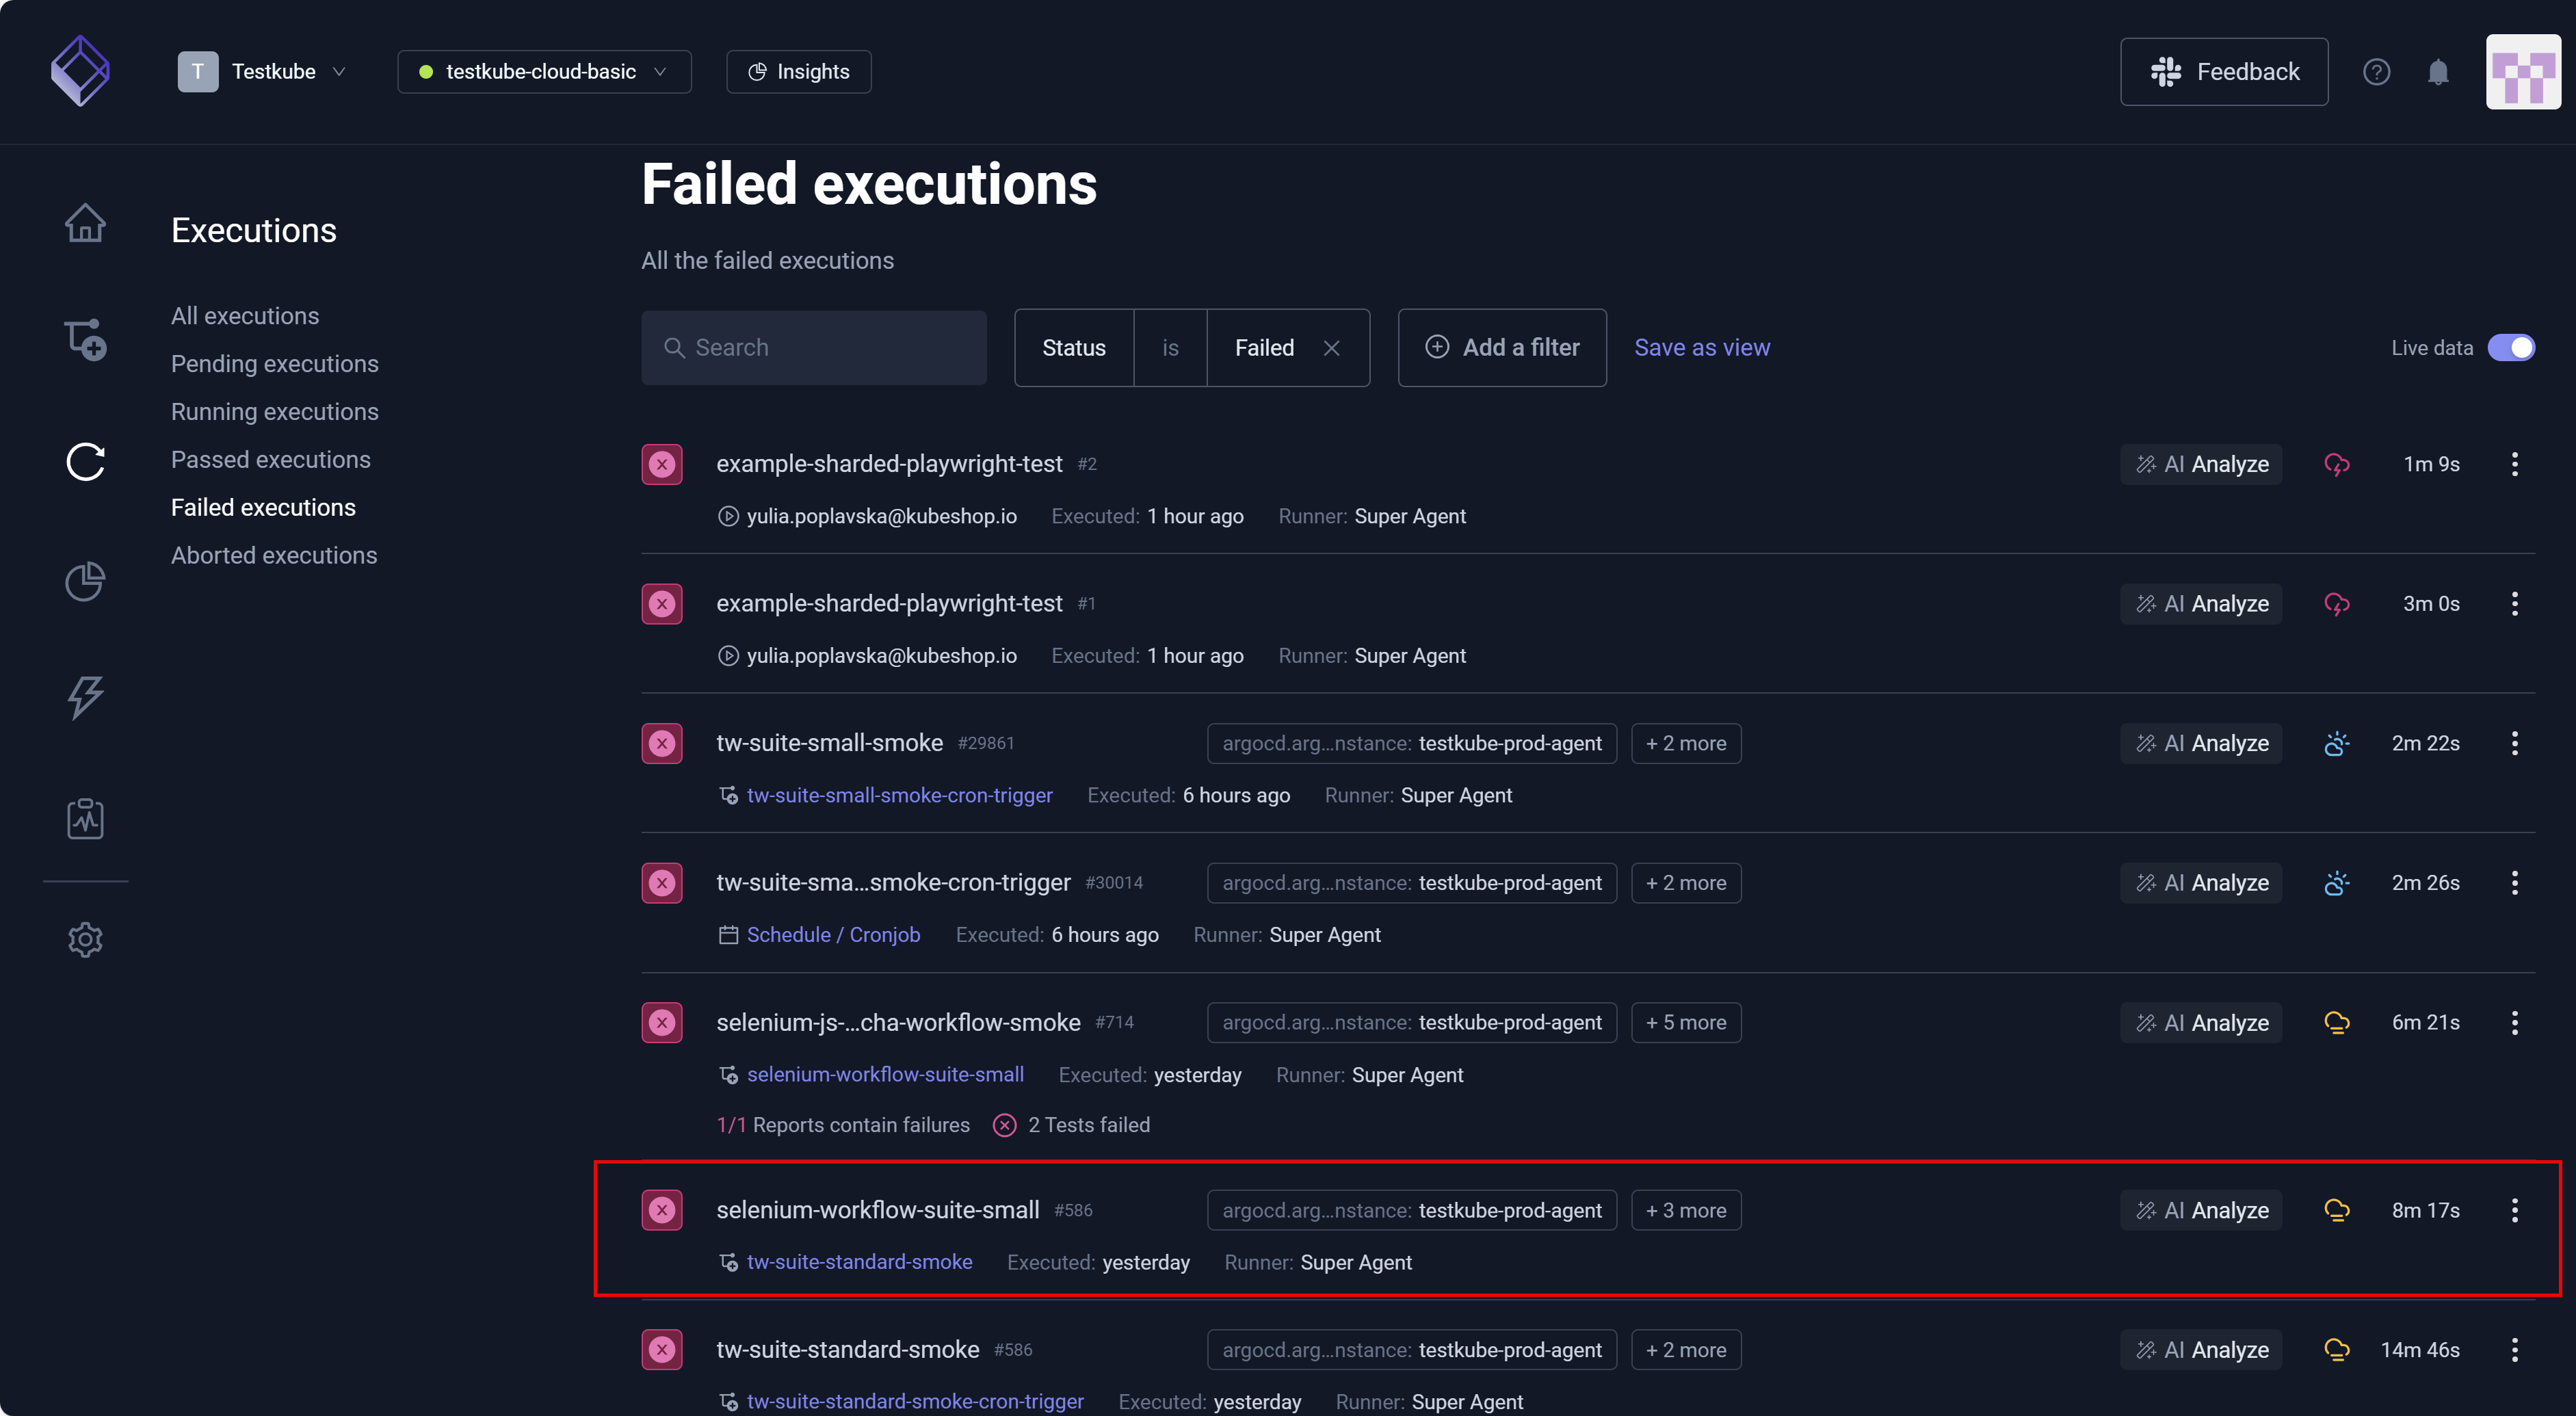2576x1416 pixels.
Task: Open the Executions circular-arrow sidebar icon
Action: click(86, 461)
